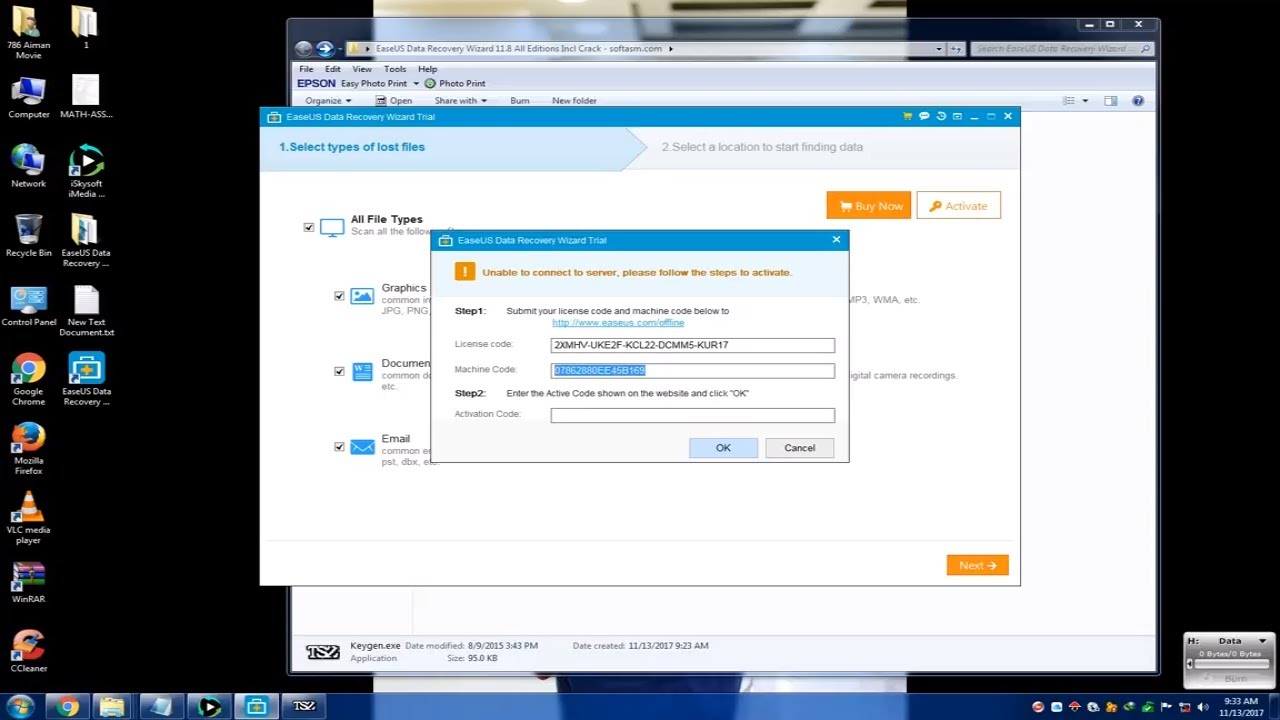Click File Explorer icon in the taskbar
This screenshot has width=1280, height=720.
tap(112, 707)
